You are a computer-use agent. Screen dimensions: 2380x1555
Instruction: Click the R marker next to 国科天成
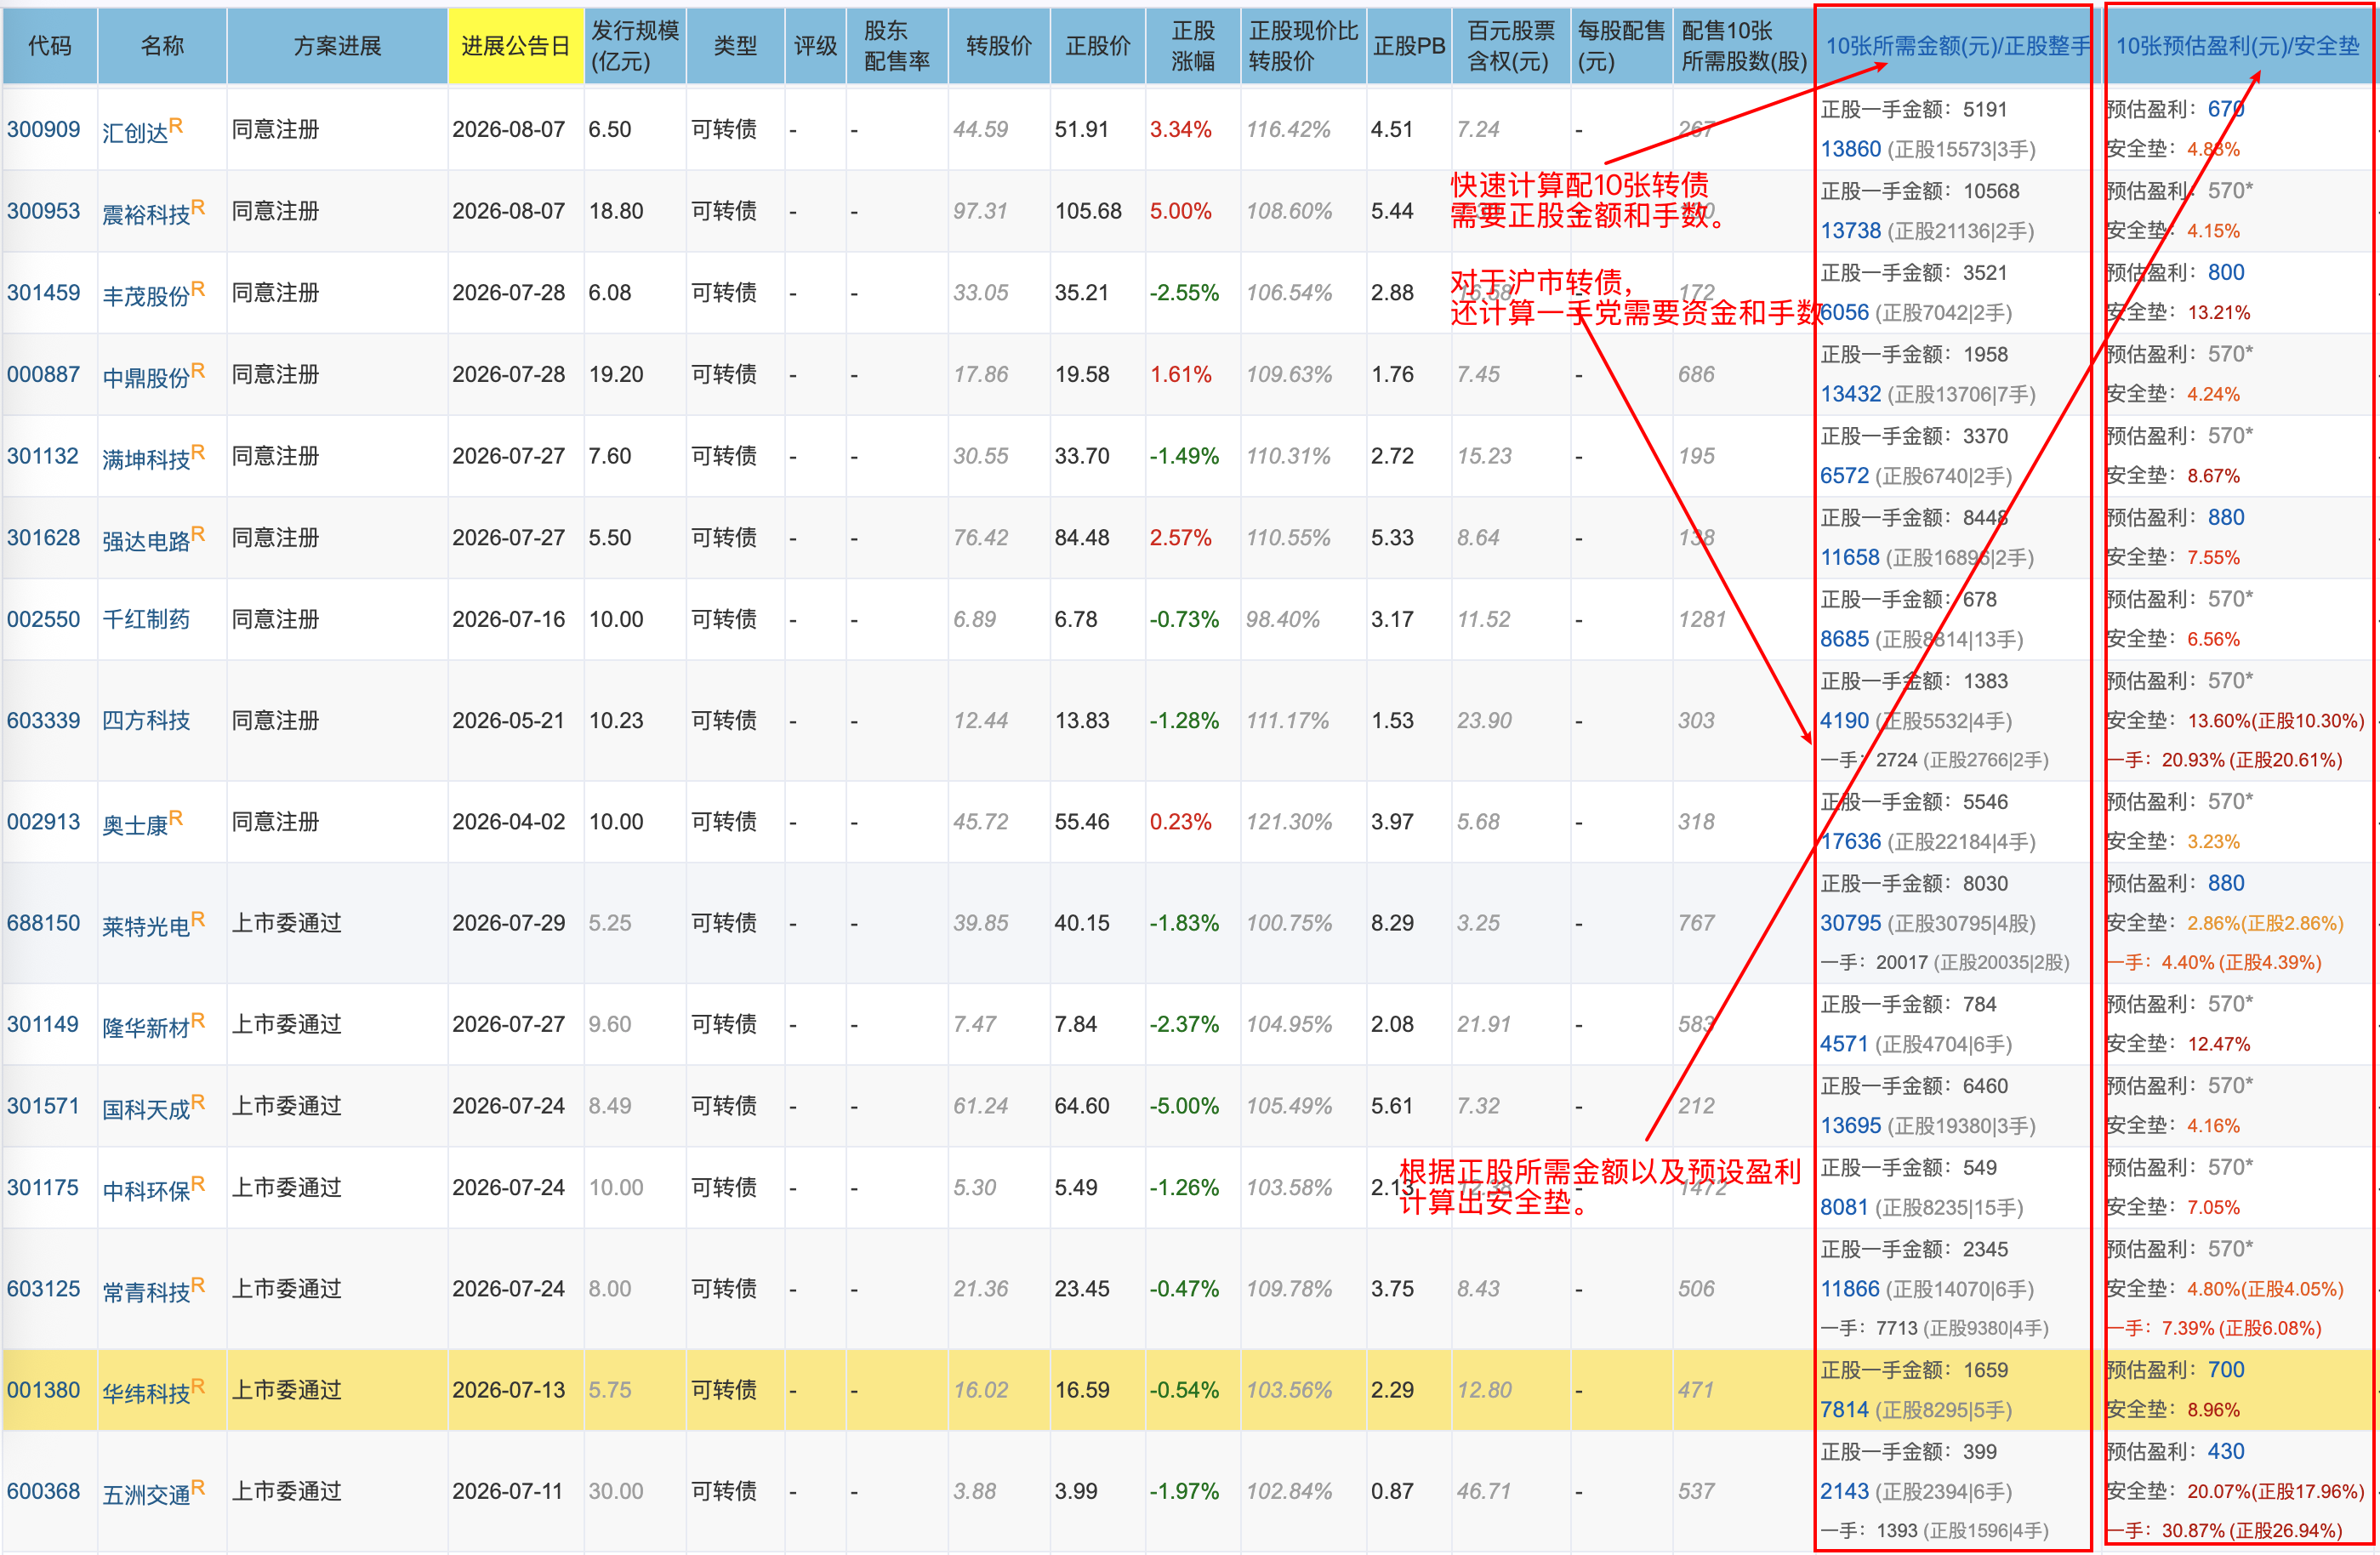[198, 1102]
